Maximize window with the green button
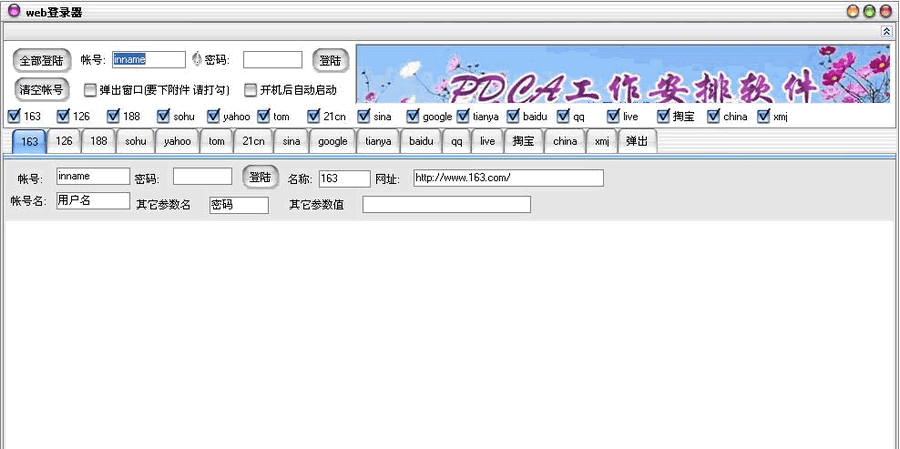This screenshot has width=900, height=449. coord(870,11)
